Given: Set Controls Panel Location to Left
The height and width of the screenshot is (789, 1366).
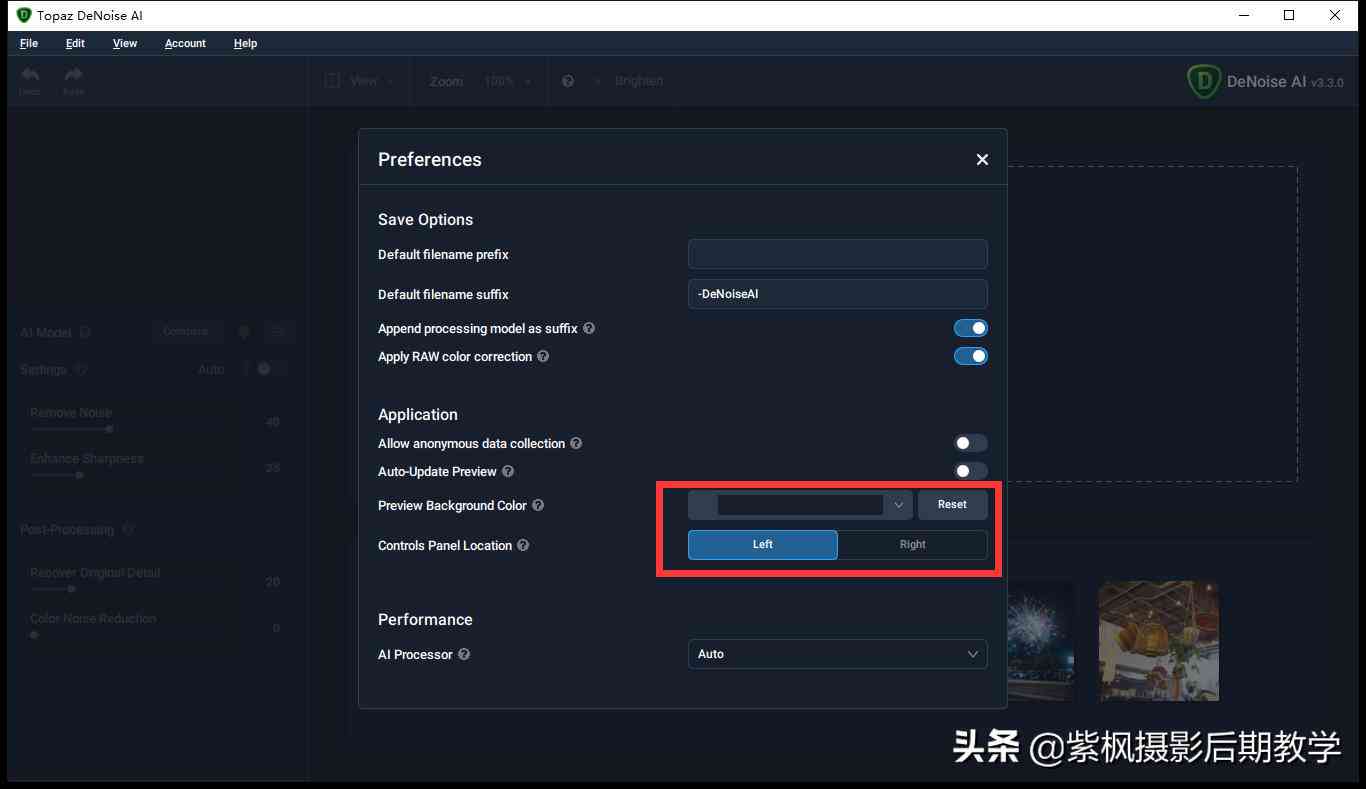Looking at the screenshot, I should pyautogui.click(x=763, y=544).
